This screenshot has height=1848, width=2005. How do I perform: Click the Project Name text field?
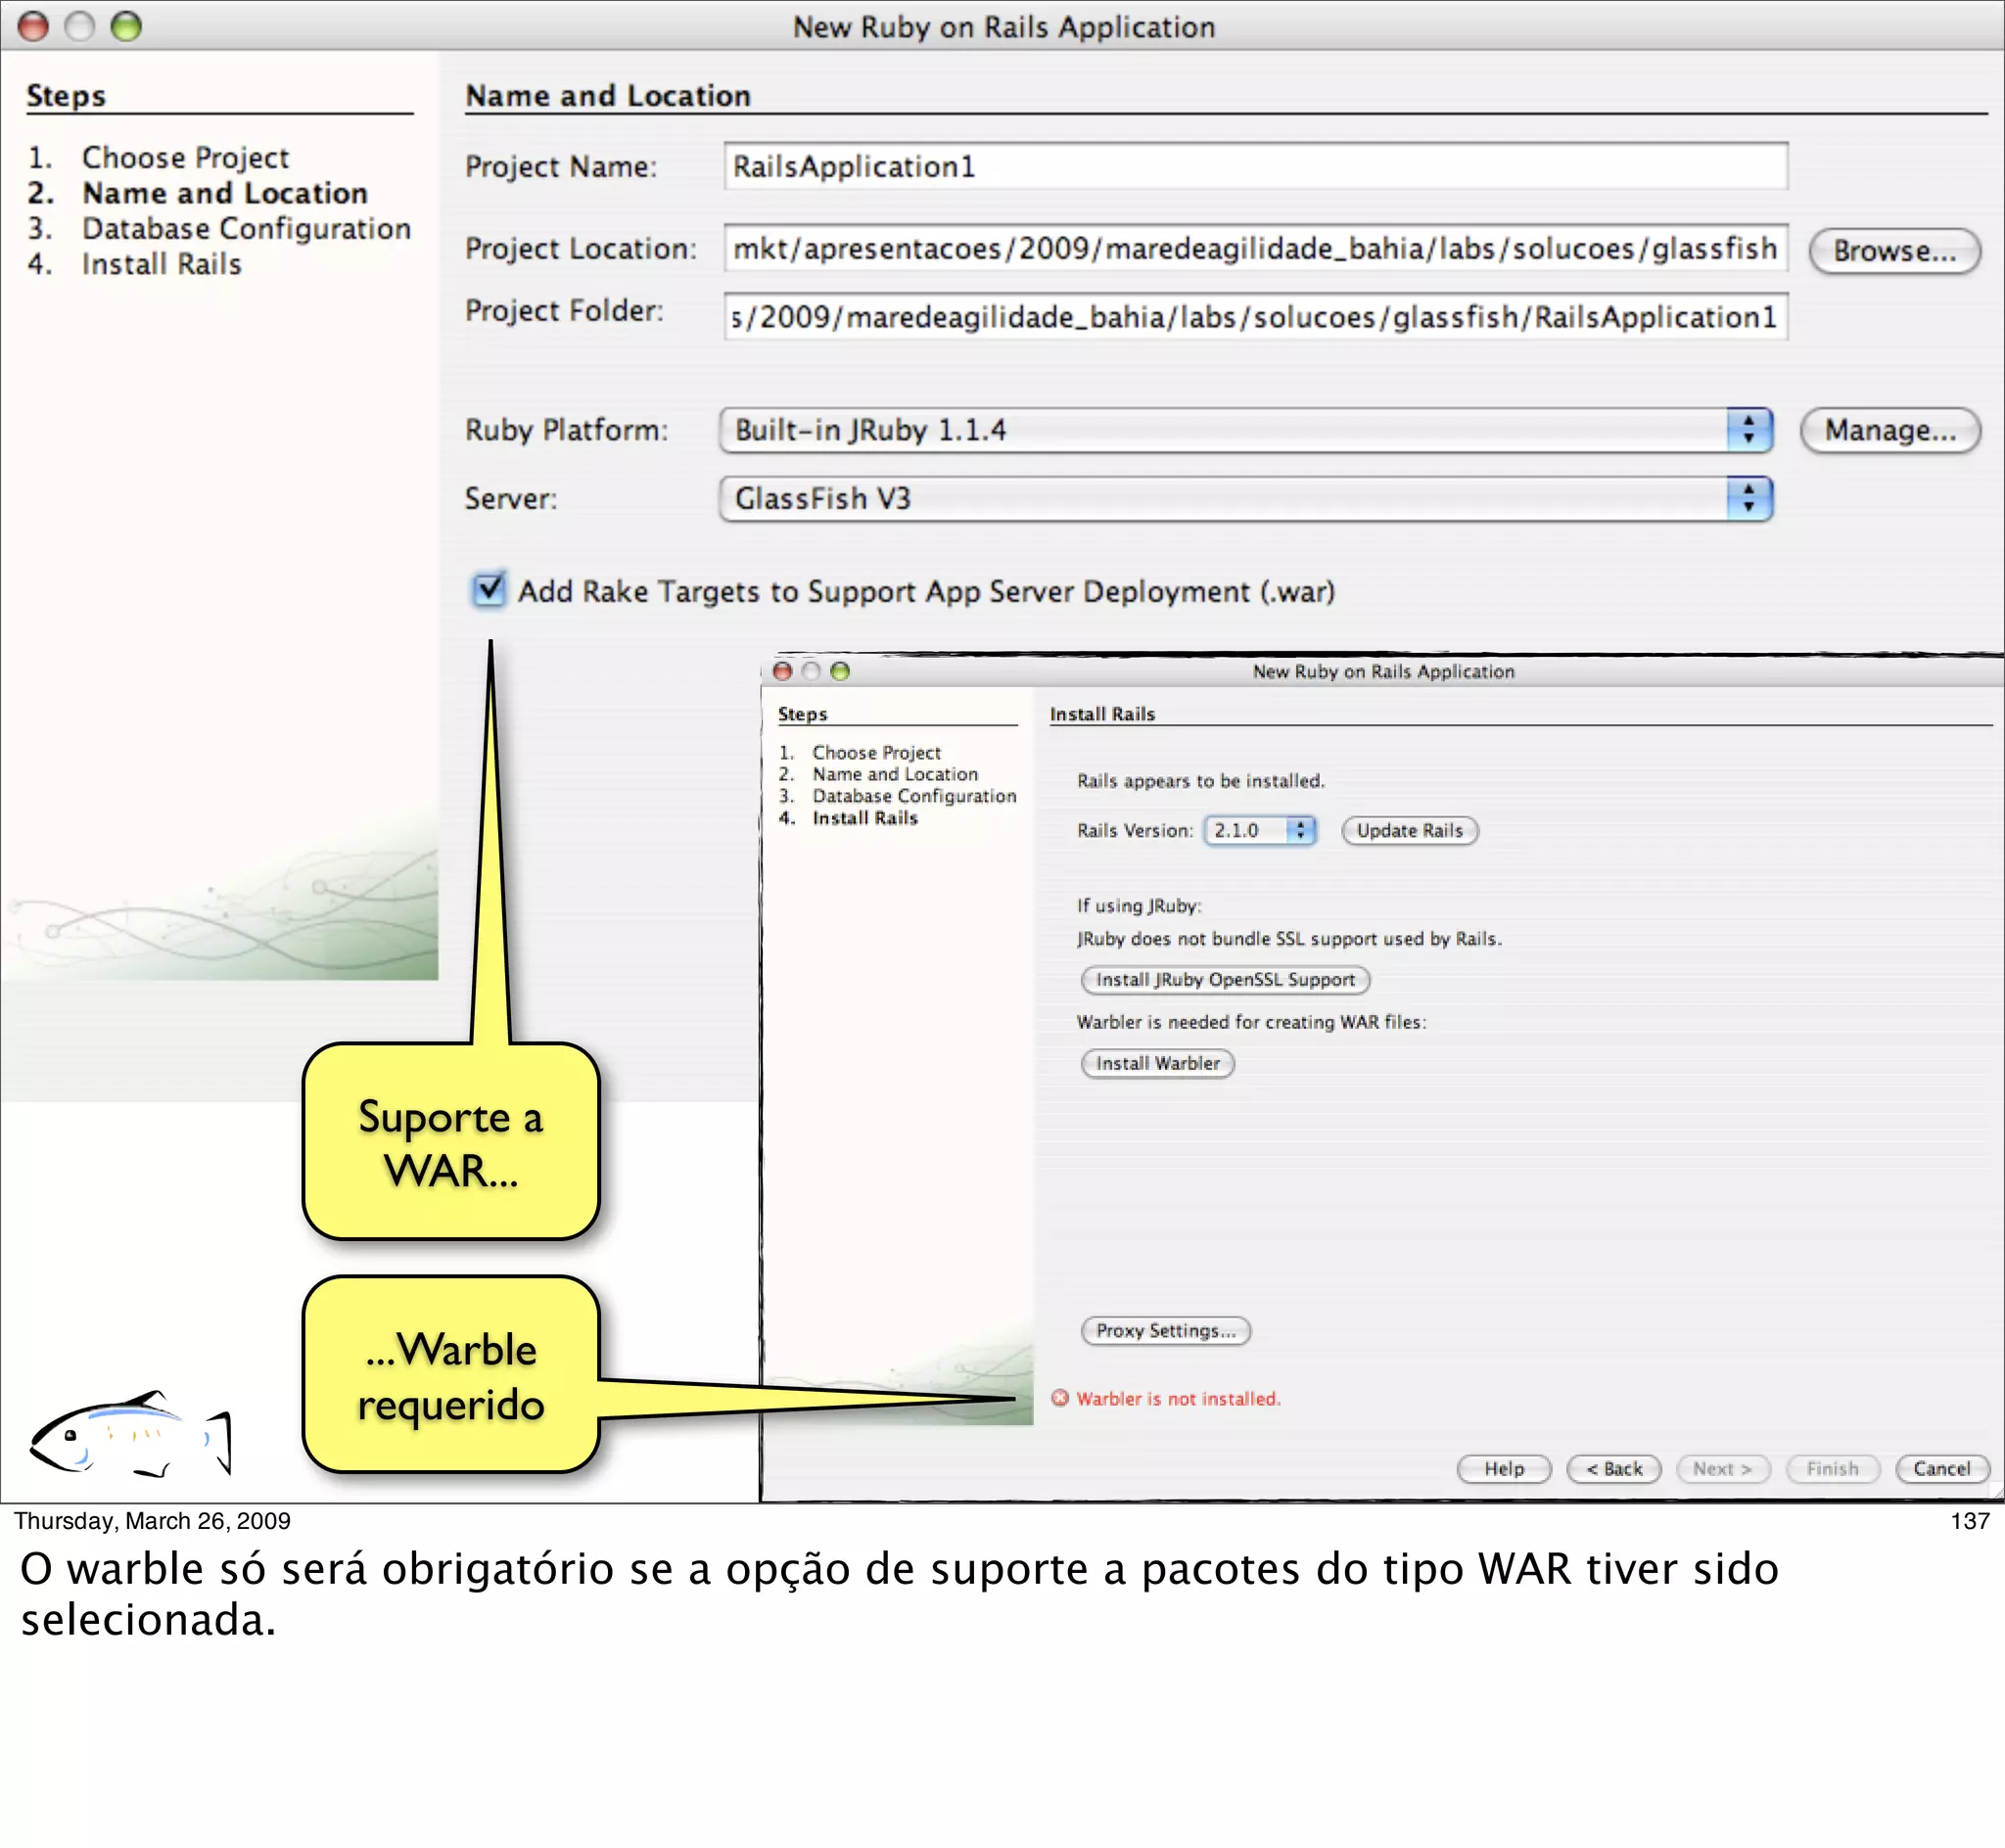[x=1254, y=166]
